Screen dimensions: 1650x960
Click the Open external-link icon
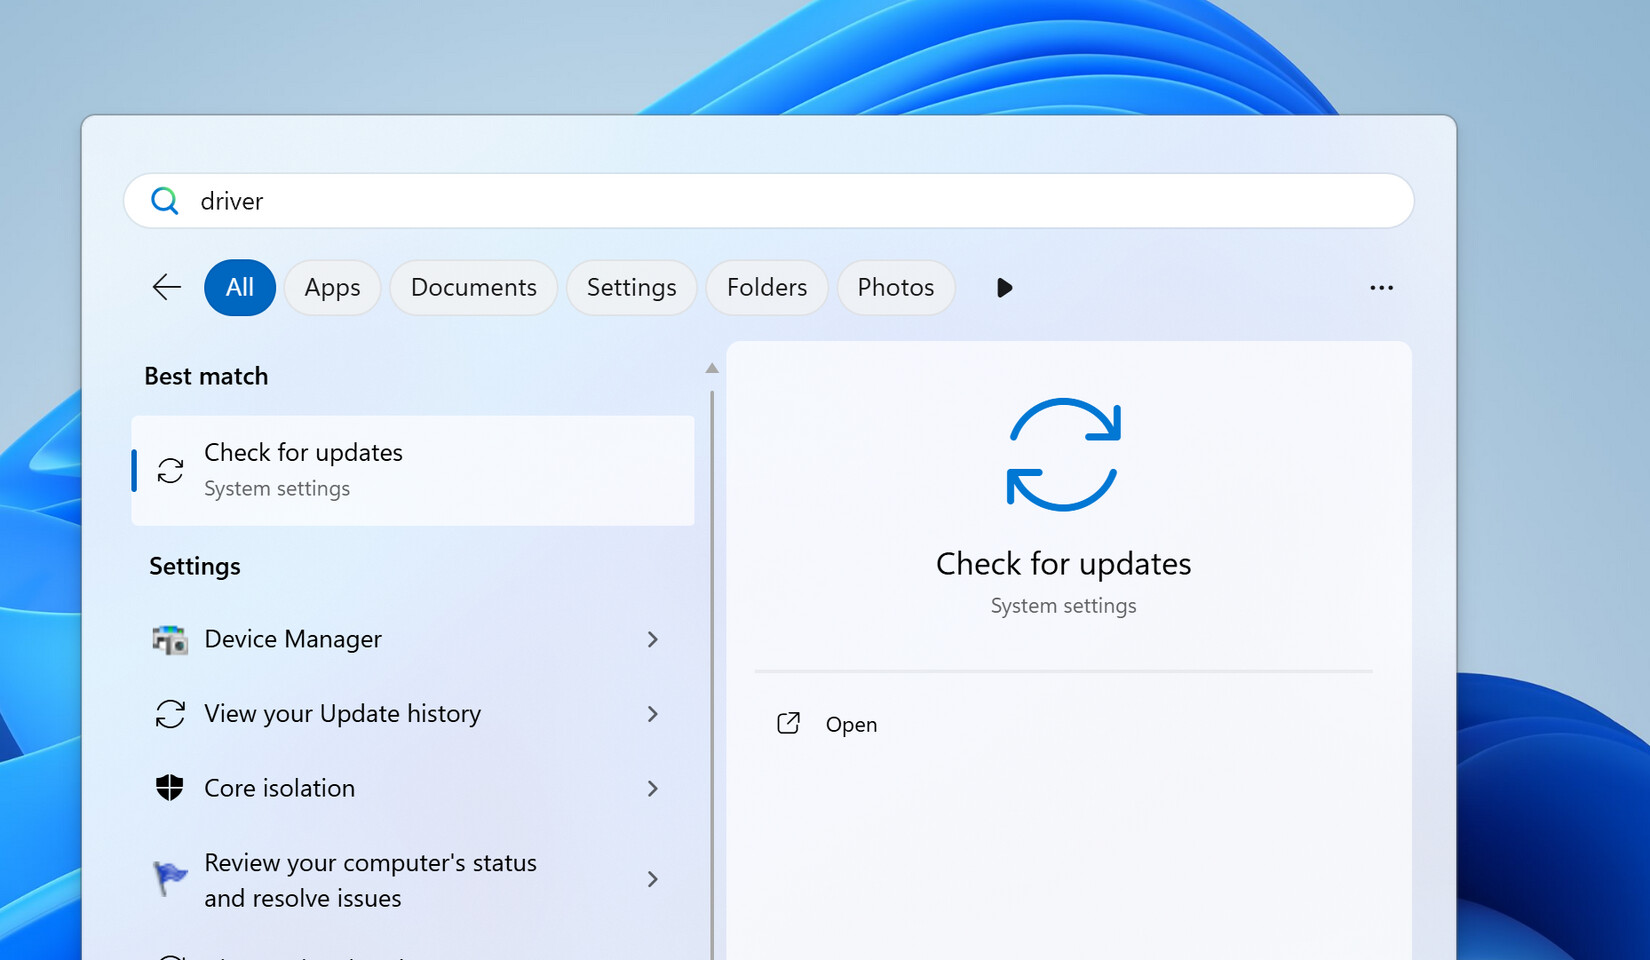pyautogui.click(x=789, y=723)
